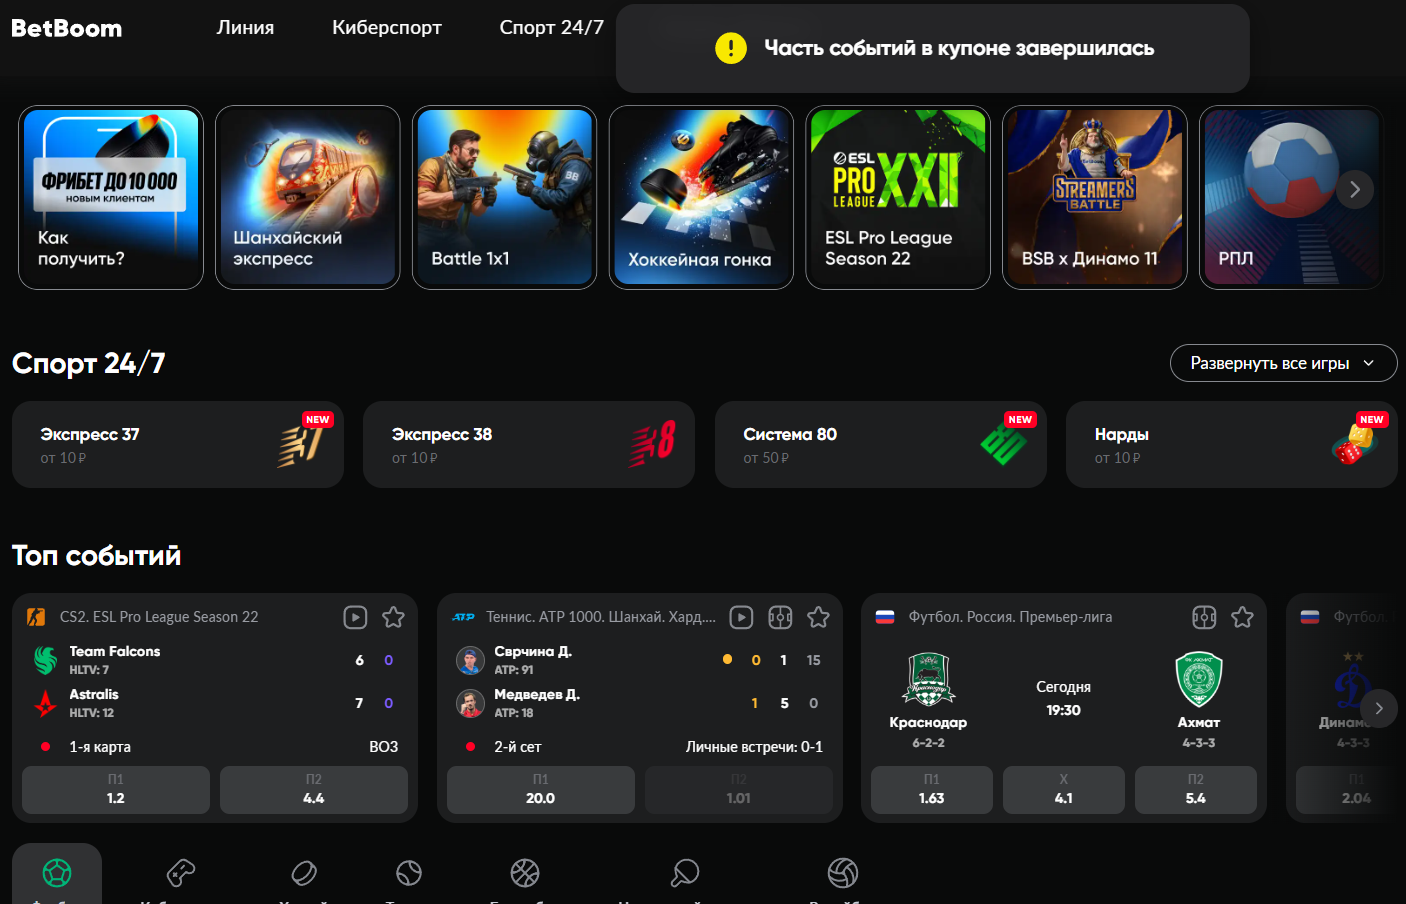Favorite the ATP Shanghai tennis match
This screenshot has width=1406, height=904.
pos(818,617)
